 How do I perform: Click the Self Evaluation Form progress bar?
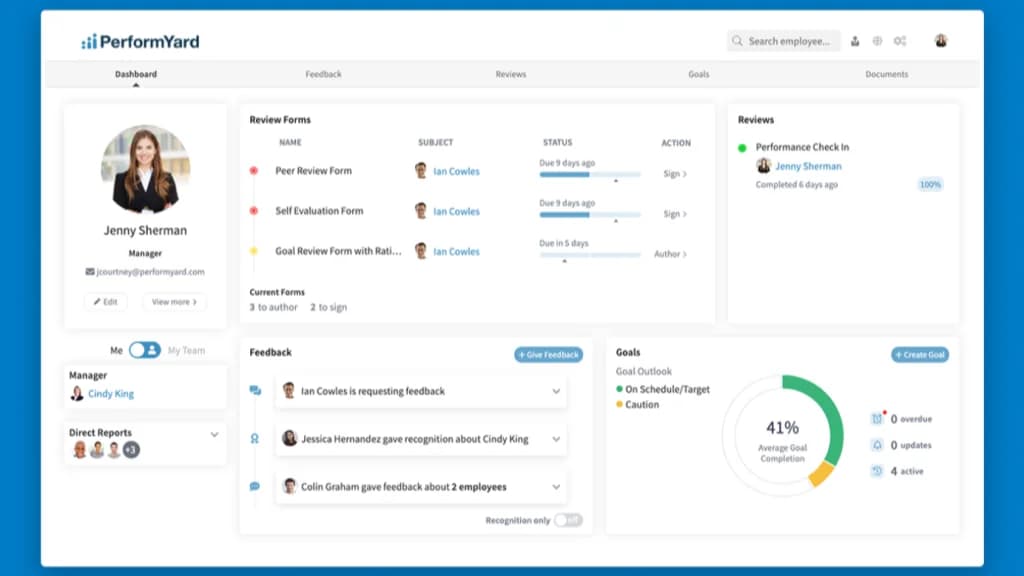point(590,214)
